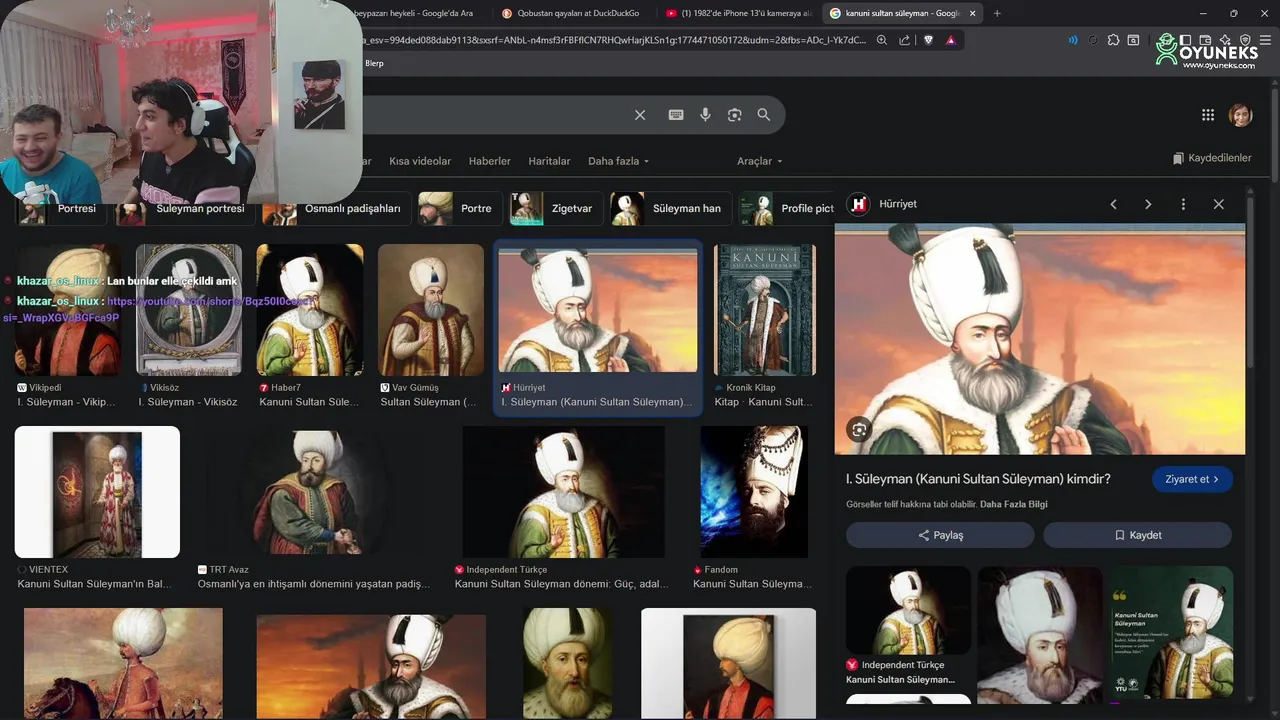1280x720 pixels.
Task: Open the Haberler results tab
Action: (490, 161)
